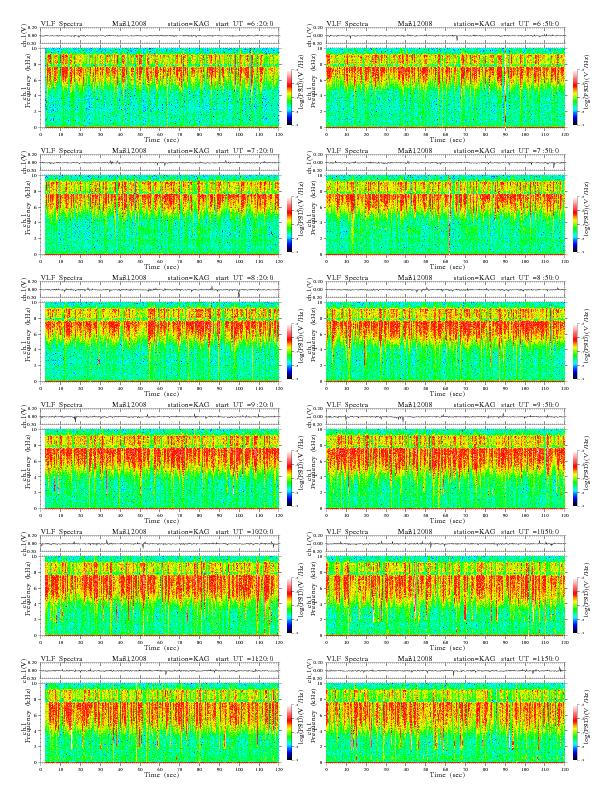612x792 pixels.
Task: Select the spectrogram starting at UT 6:50:0
Action: [x=445, y=88]
